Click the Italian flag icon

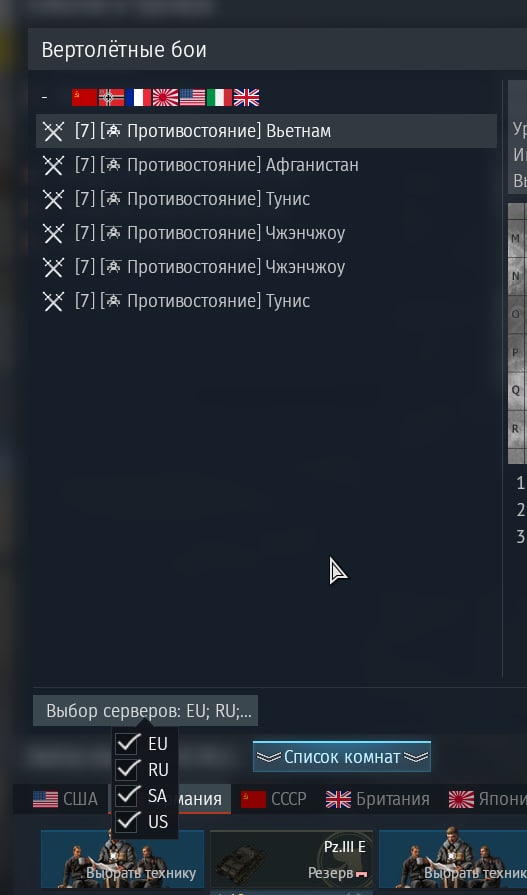click(219, 98)
